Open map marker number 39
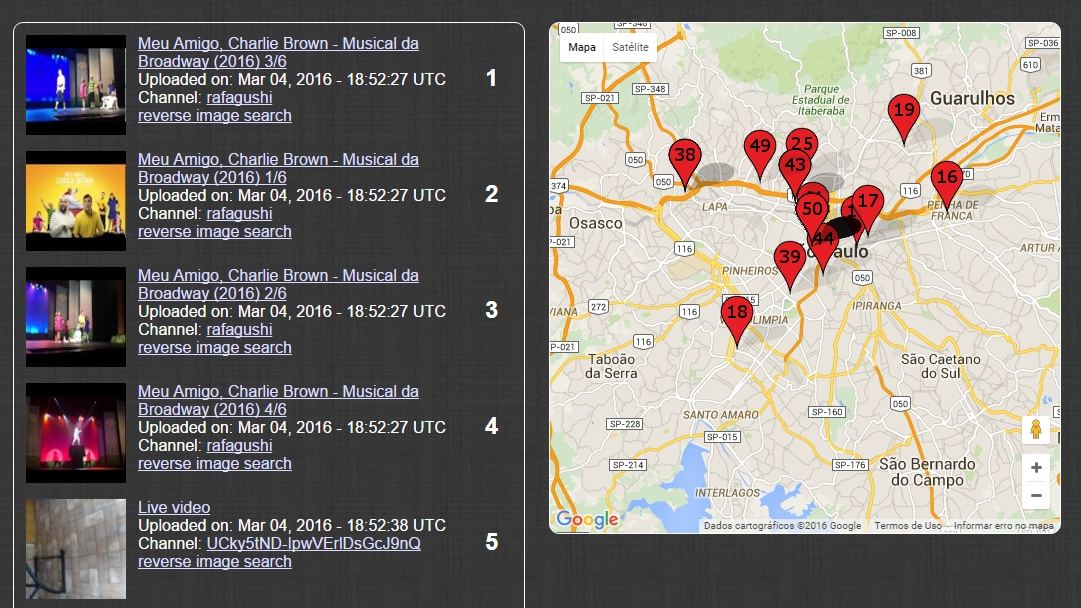 [x=789, y=265]
